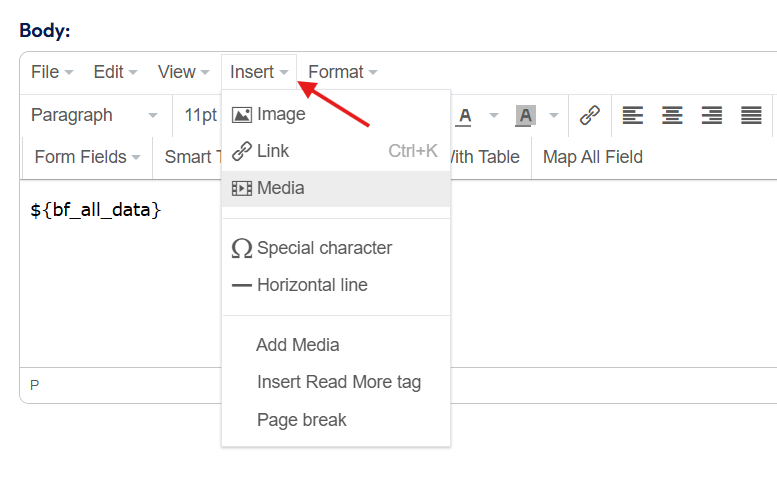Apply background highlight color icon
This screenshot has width=777, height=482.
[x=525, y=115]
